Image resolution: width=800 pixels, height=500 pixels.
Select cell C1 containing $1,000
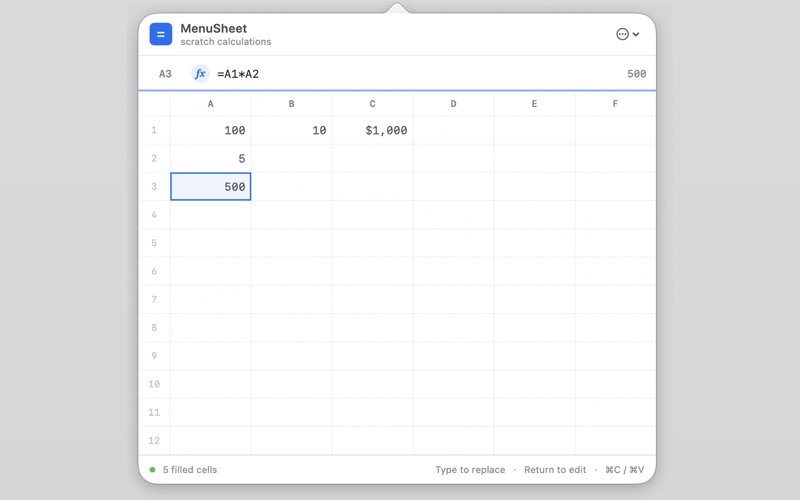[372, 130]
